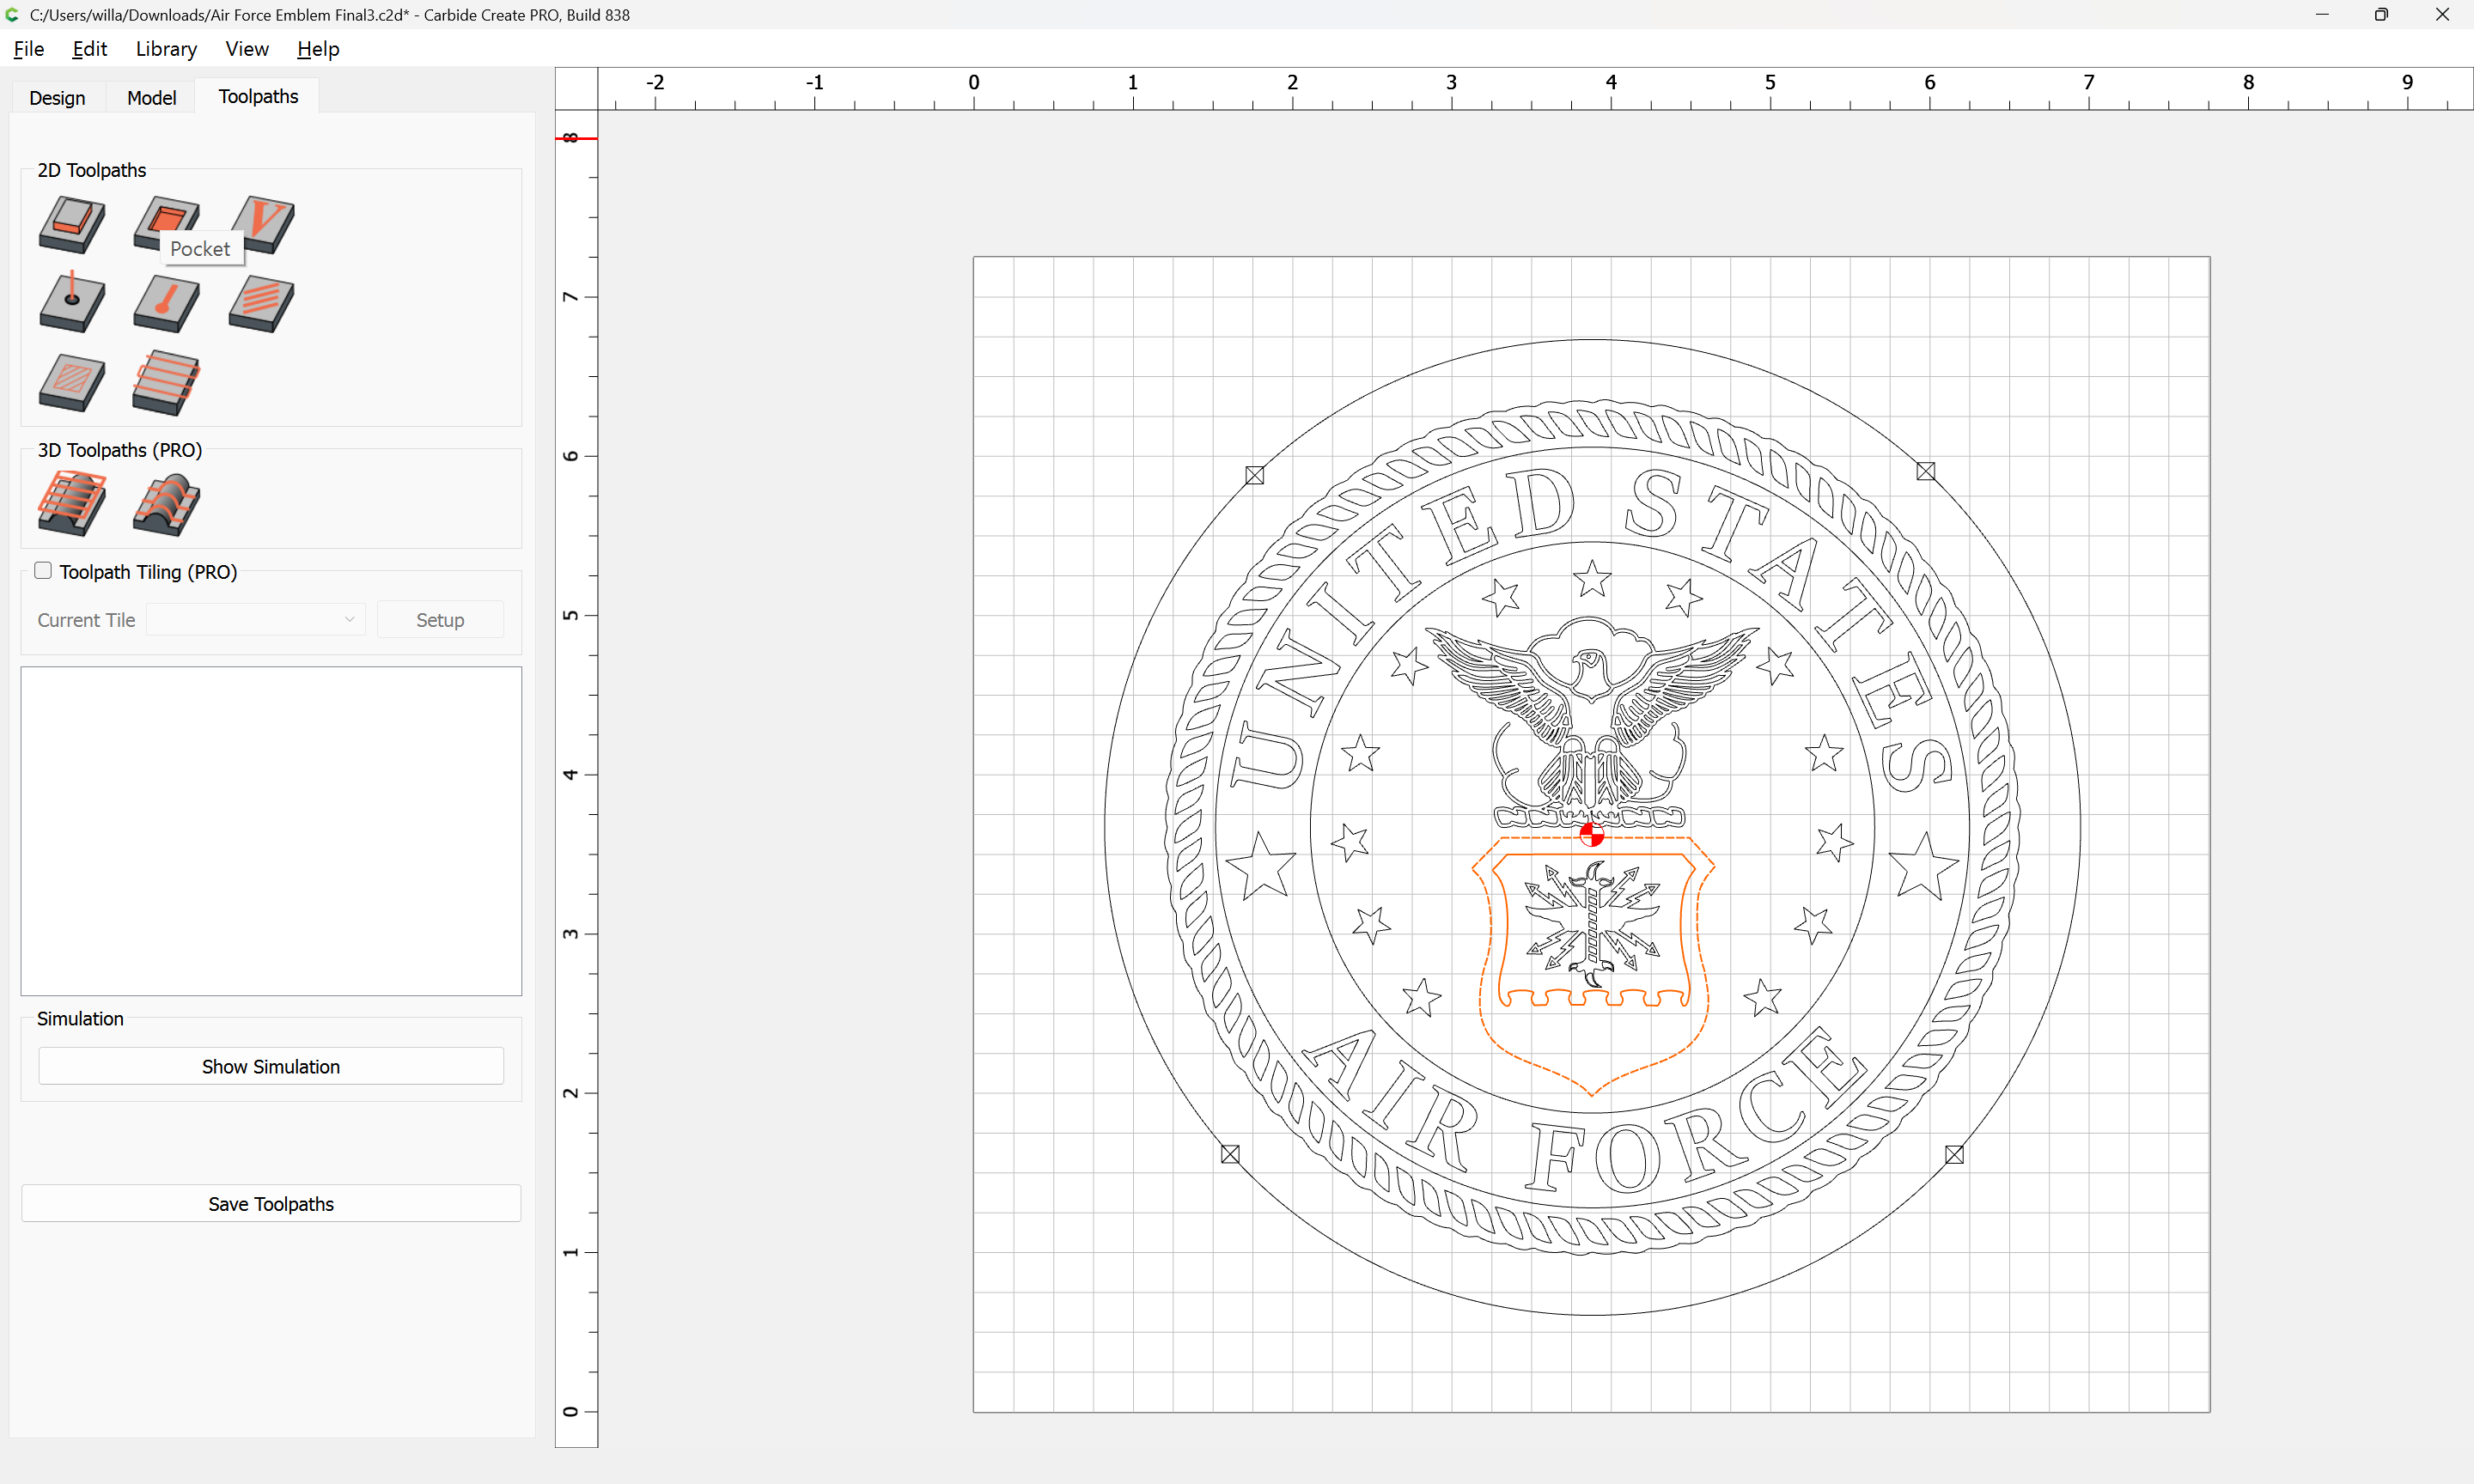
Task: Select the VCarve toolpath icon
Action: (x=262, y=224)
